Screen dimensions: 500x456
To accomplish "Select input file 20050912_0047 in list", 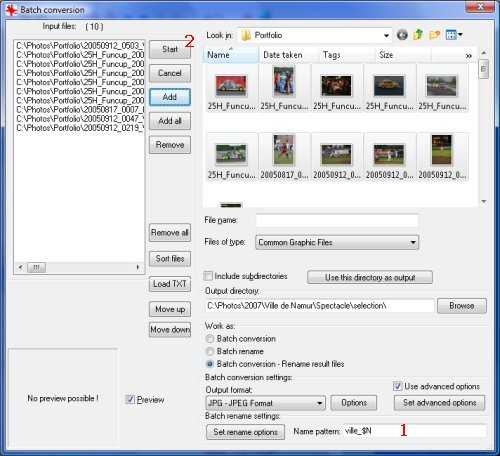I will [80, 119].
